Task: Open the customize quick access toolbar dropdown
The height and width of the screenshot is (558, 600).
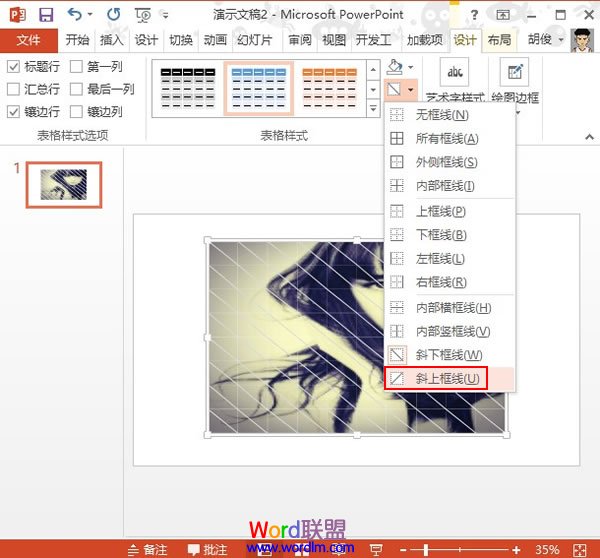Action: pos(165,15)
